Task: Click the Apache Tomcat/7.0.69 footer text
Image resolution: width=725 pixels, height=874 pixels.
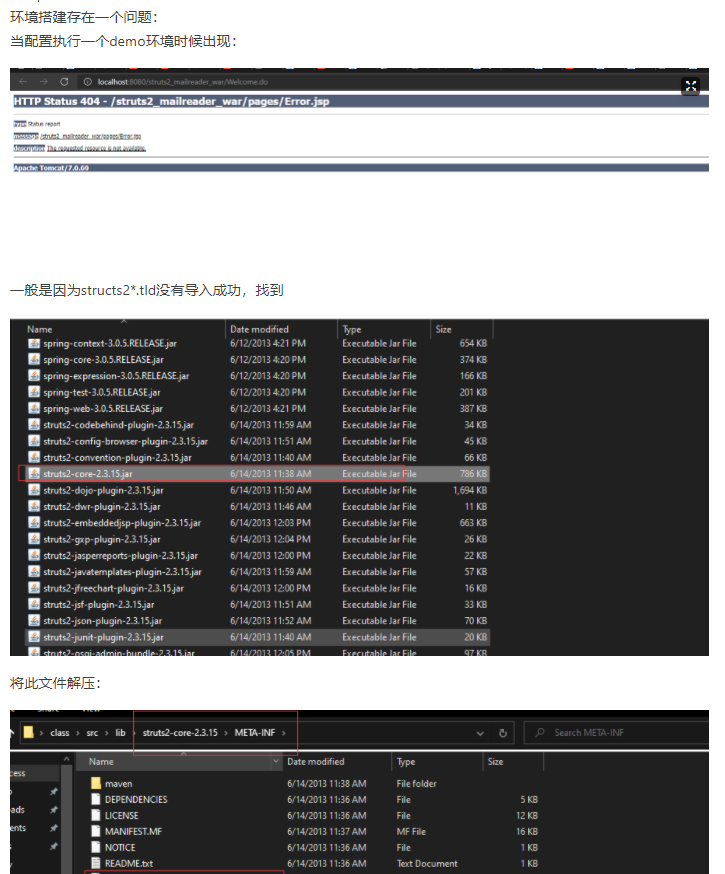Action: click(51, 168)
